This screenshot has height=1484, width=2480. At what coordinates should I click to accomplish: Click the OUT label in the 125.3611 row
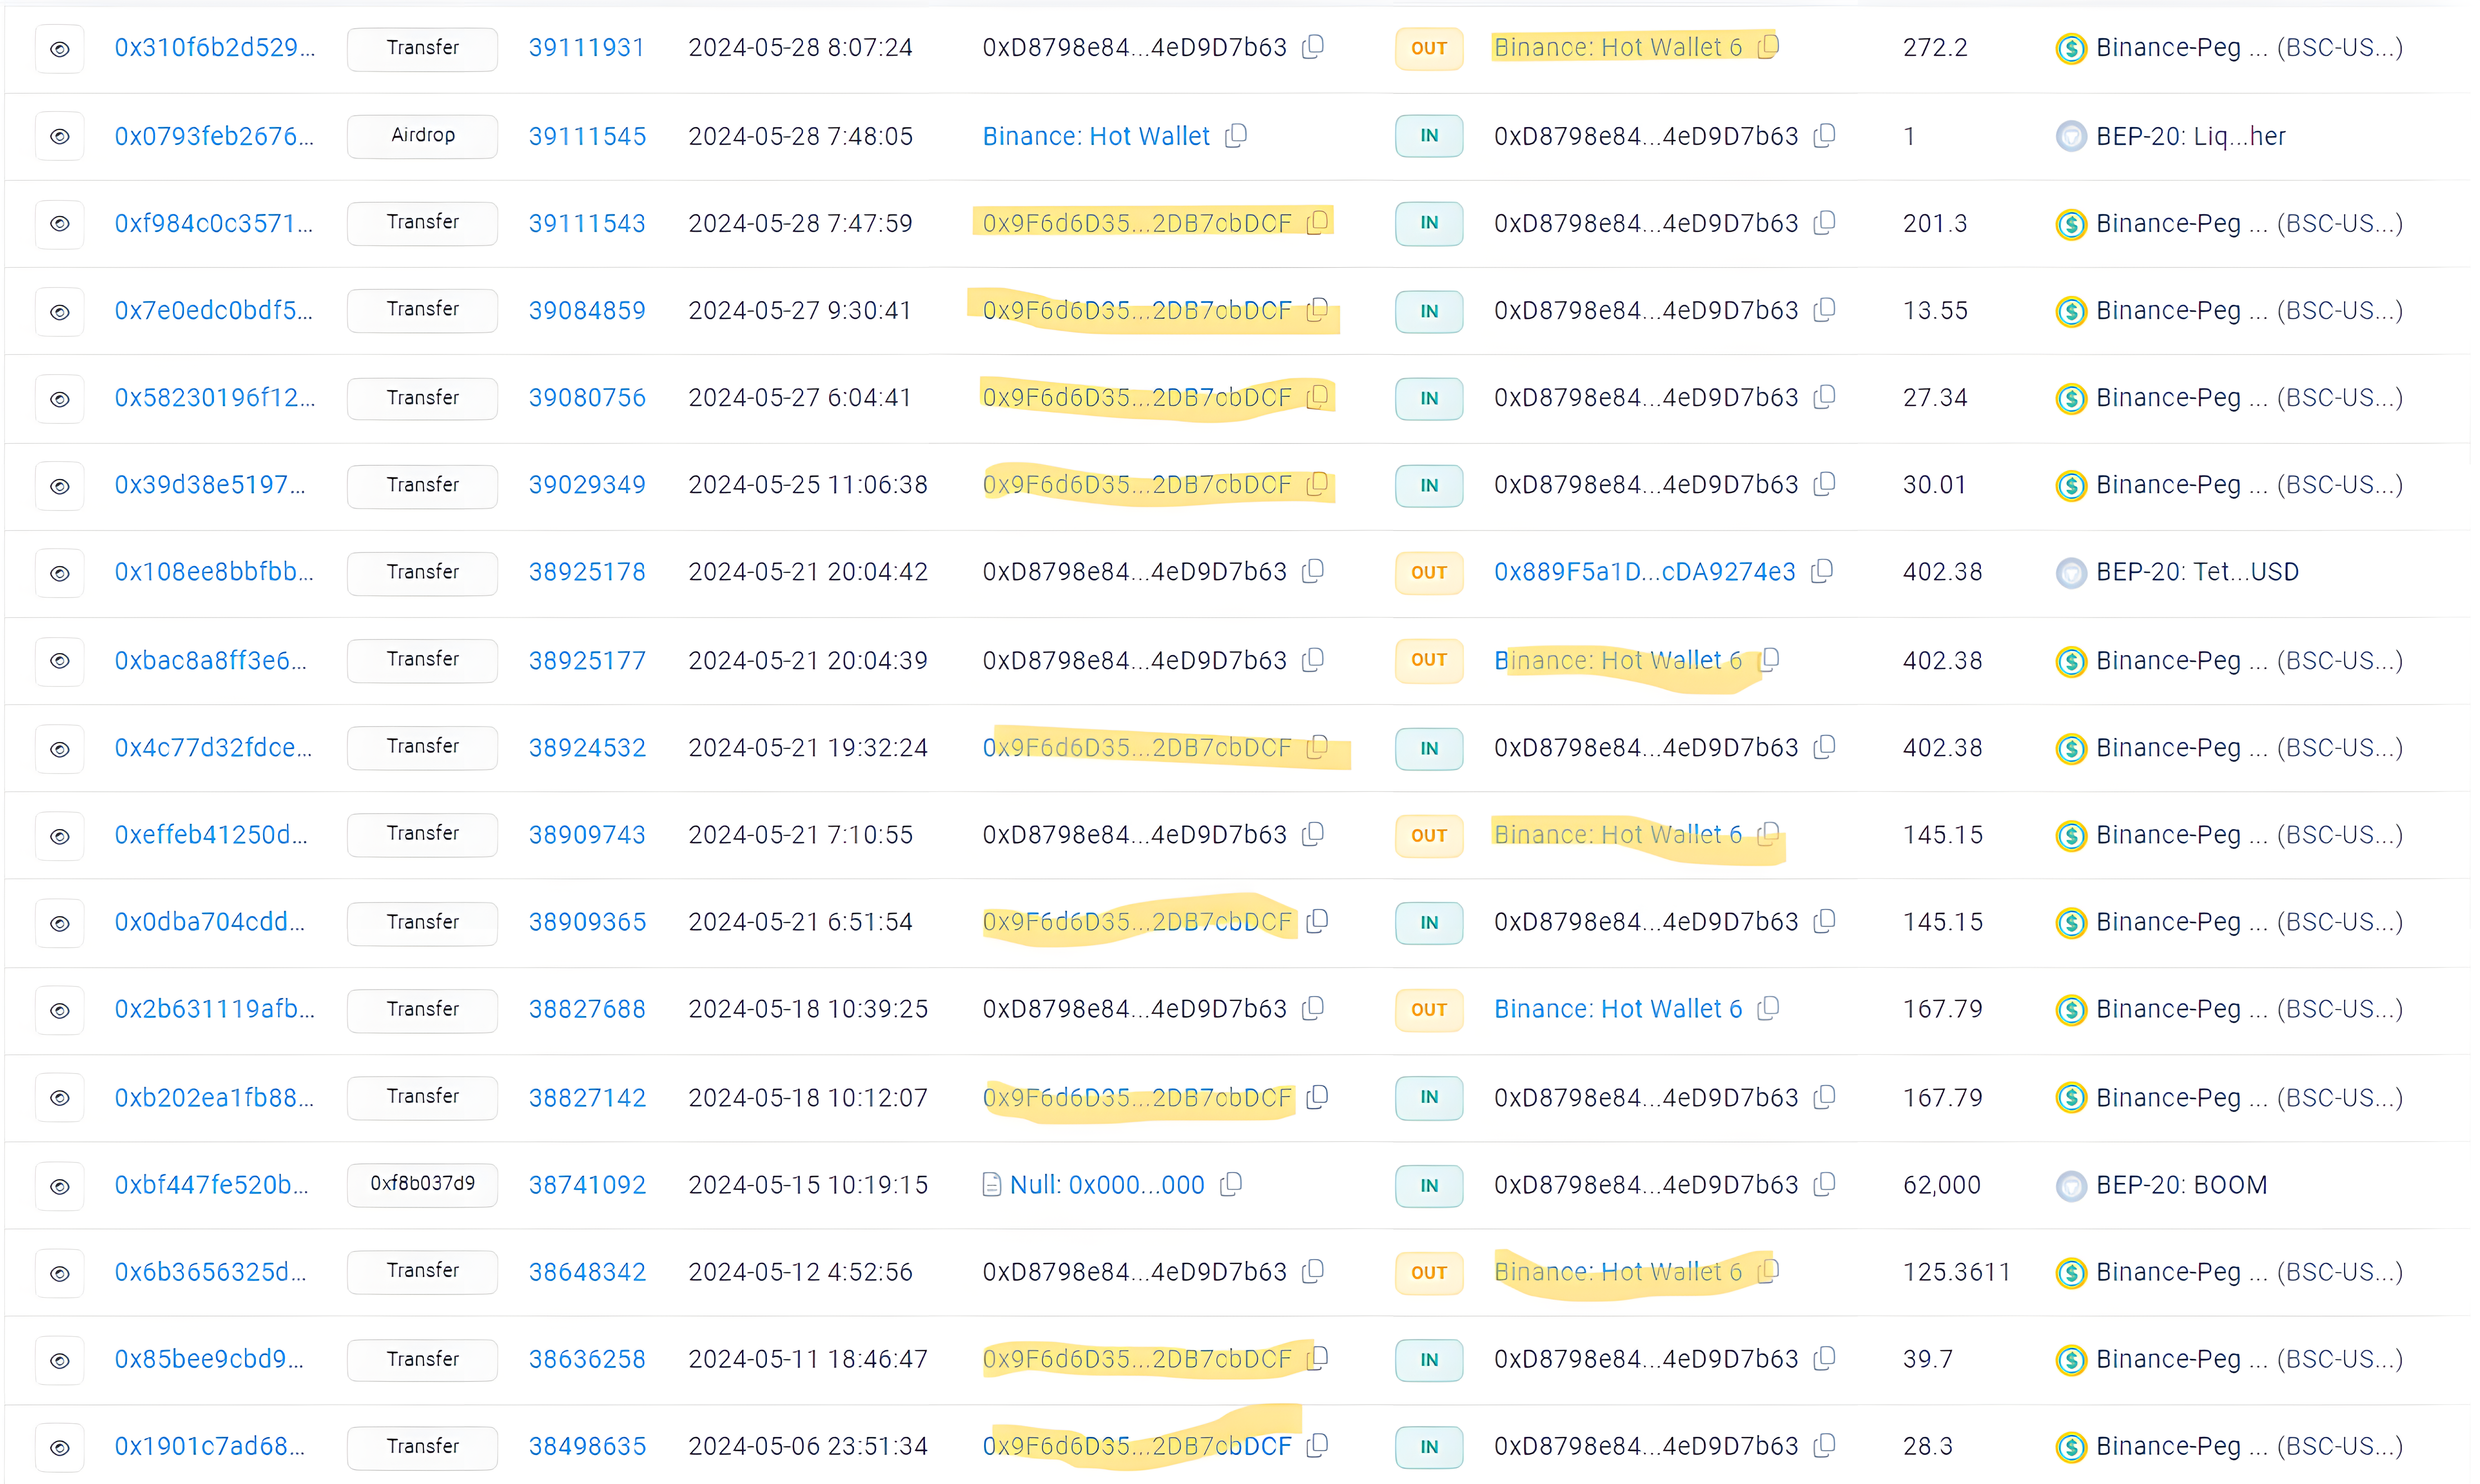pos(1428,1272)
